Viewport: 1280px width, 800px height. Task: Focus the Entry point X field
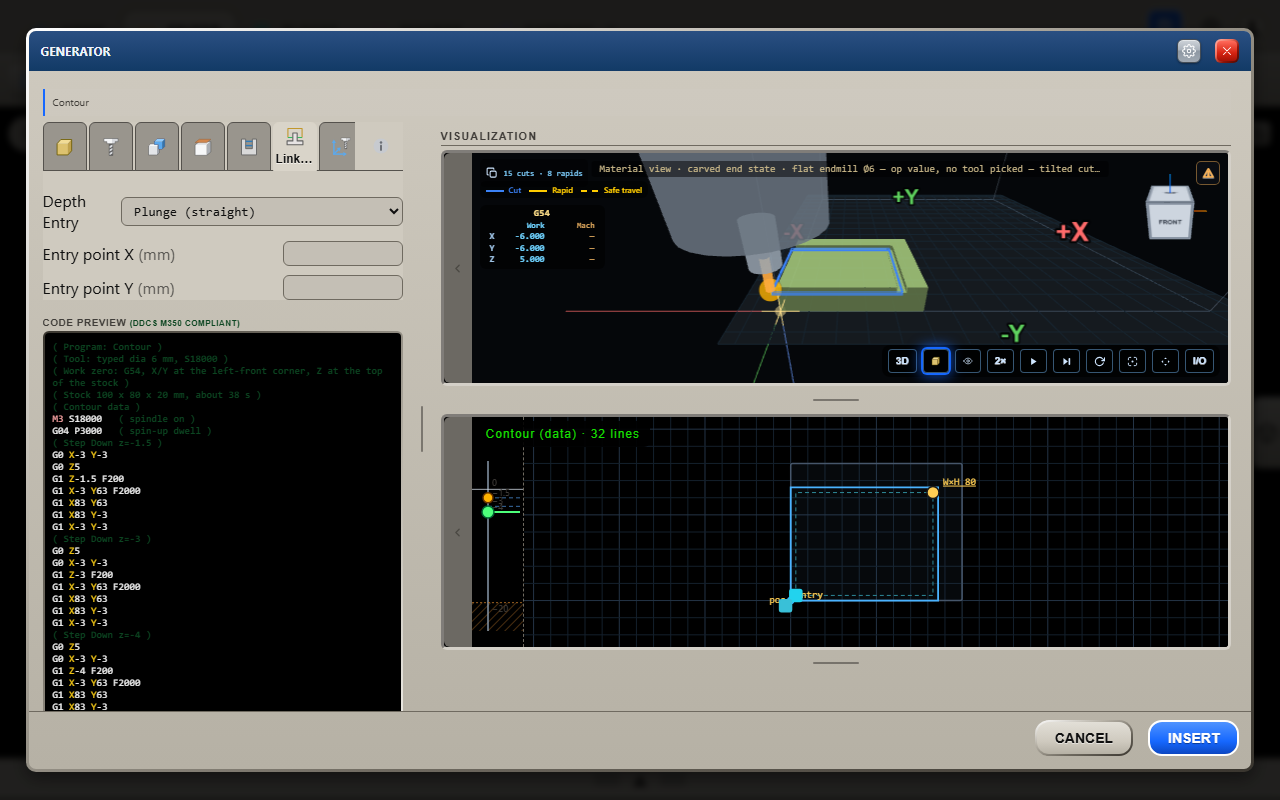[x=343, y=254]
